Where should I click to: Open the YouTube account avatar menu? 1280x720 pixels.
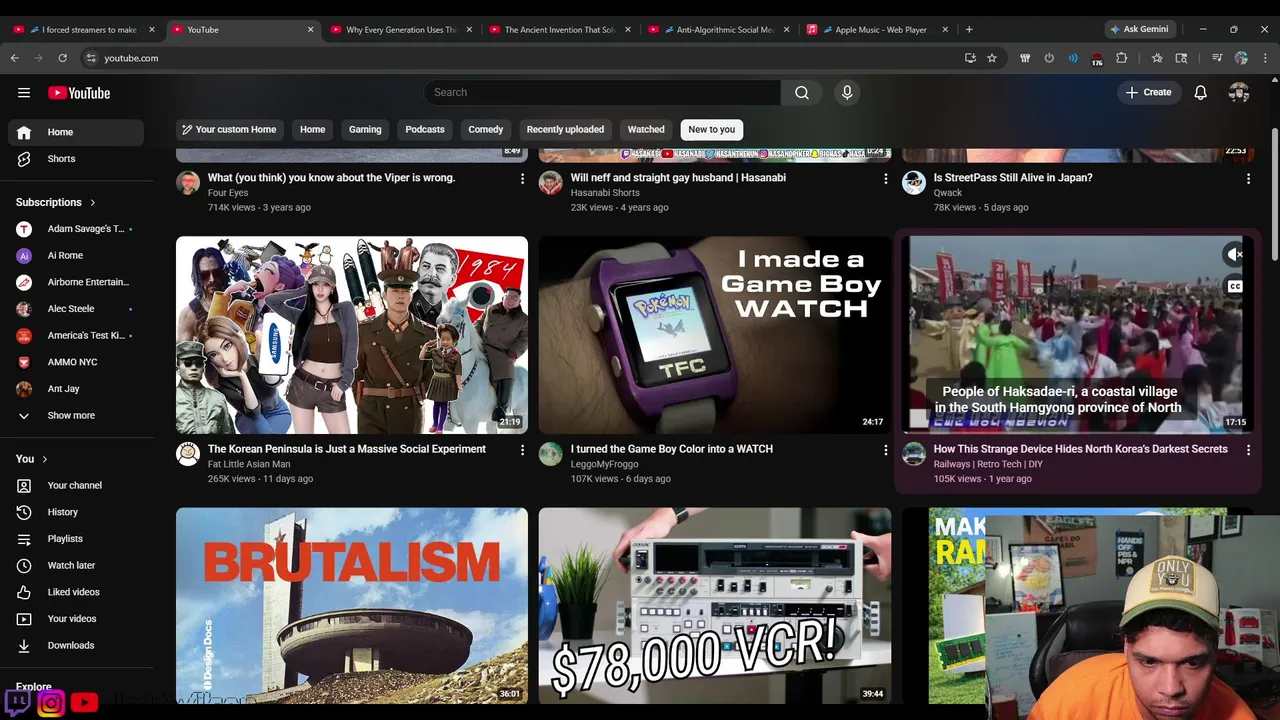click(1239, 92)
